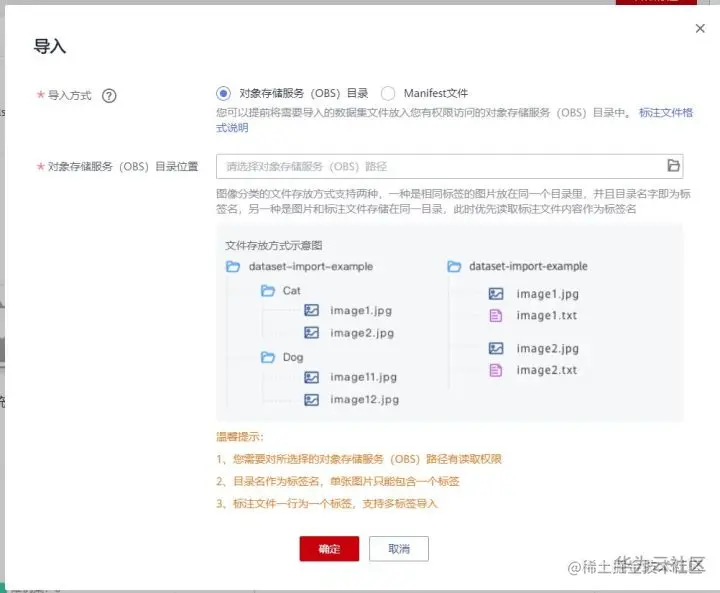Click image icon beside image2.jpg in right example
The height and width of the screenshot is (593, 720).
point(496,349)
